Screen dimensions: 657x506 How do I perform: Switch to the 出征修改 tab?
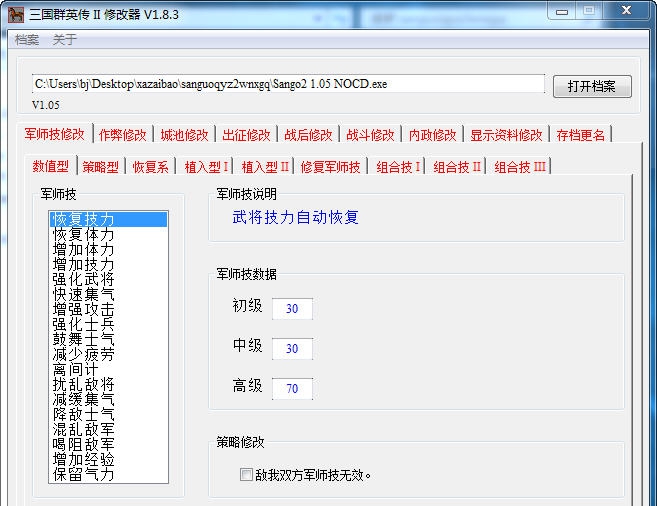246,135
